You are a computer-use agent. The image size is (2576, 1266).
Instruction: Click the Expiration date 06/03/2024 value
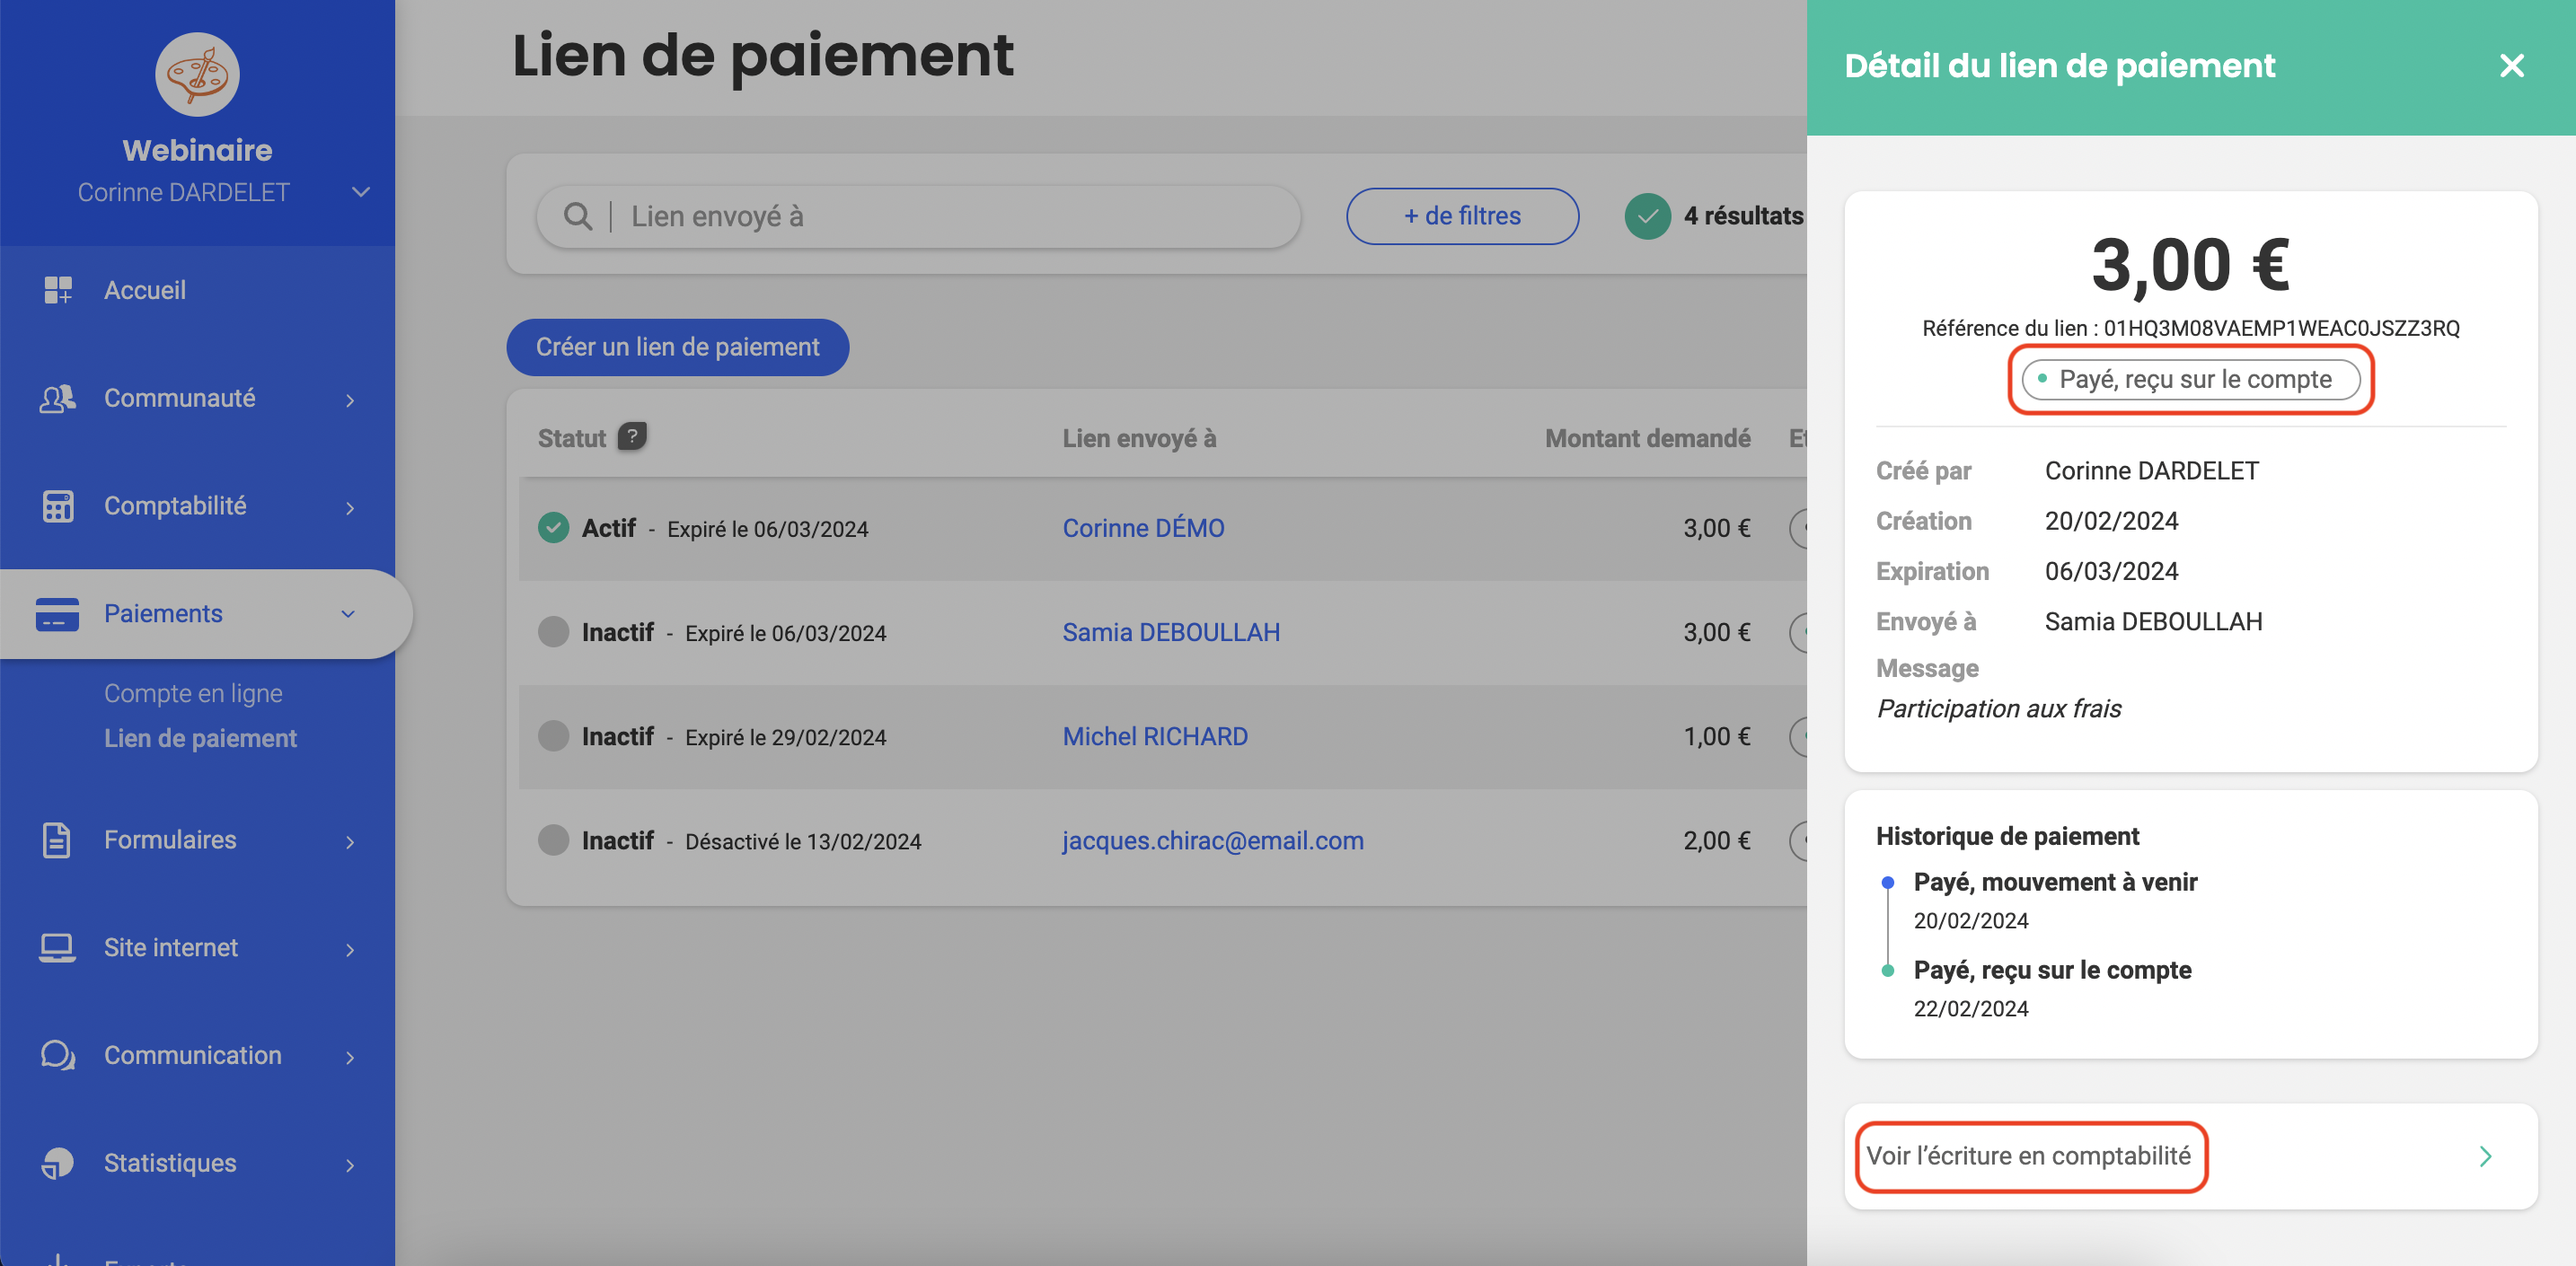(x=2111, y=571)
